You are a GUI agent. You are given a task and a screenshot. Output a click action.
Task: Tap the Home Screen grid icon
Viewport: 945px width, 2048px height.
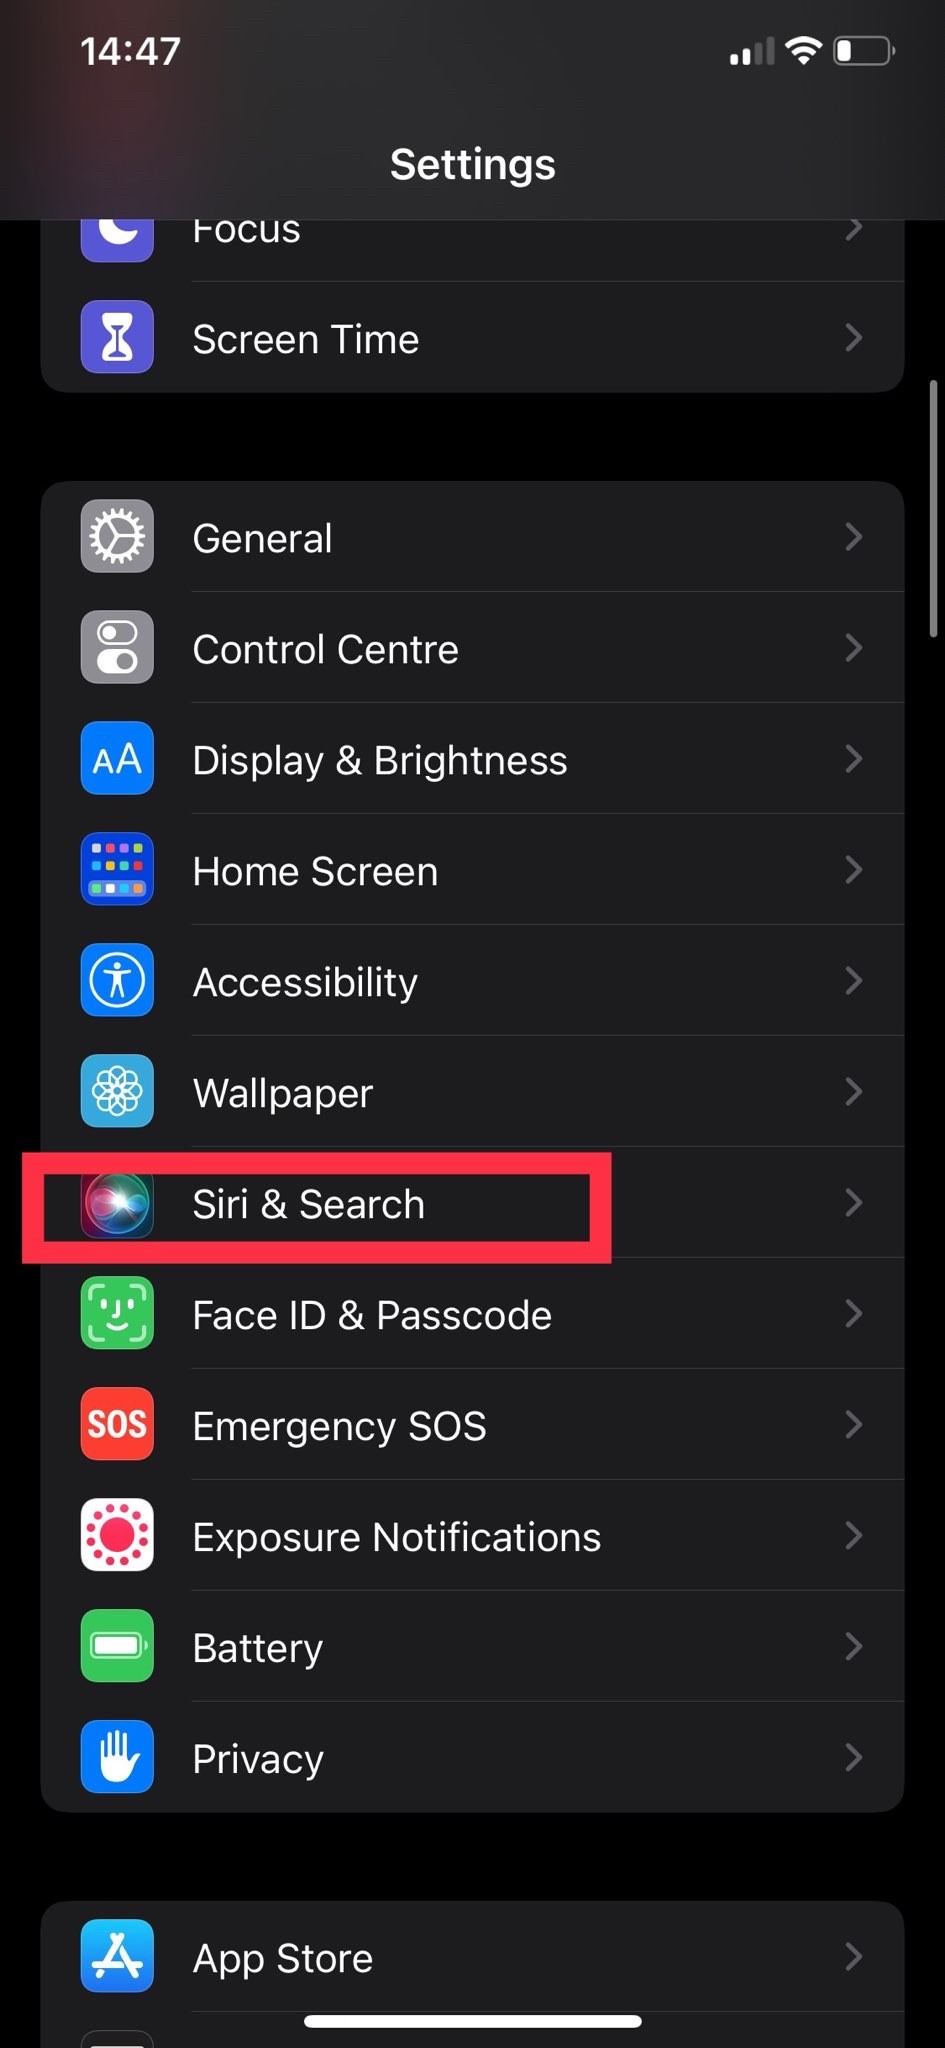point(117,869)
